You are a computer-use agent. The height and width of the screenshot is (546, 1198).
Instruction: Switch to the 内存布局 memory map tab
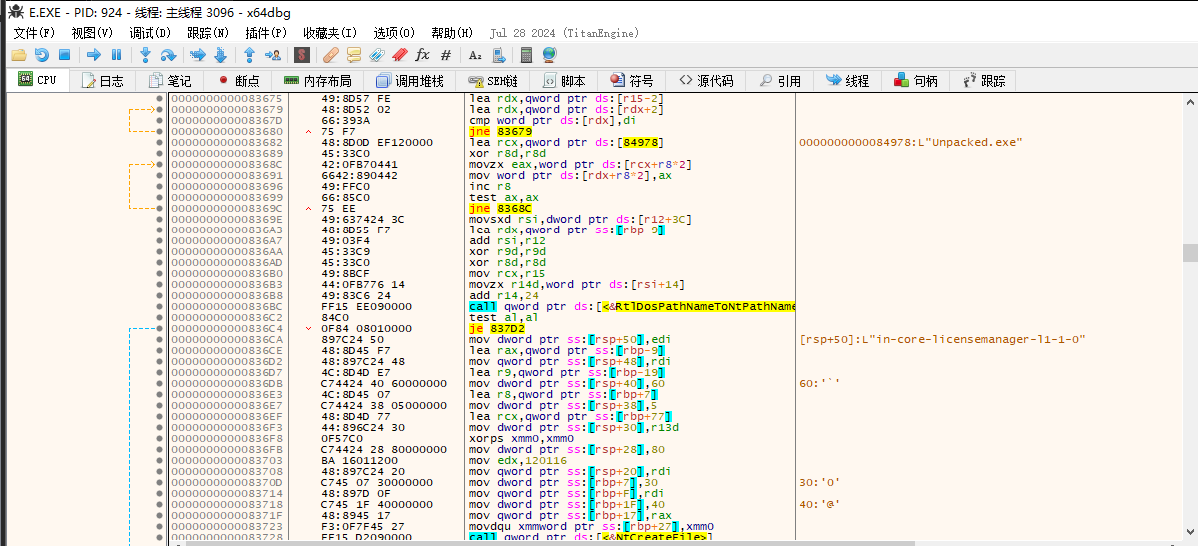pos(317,81)
